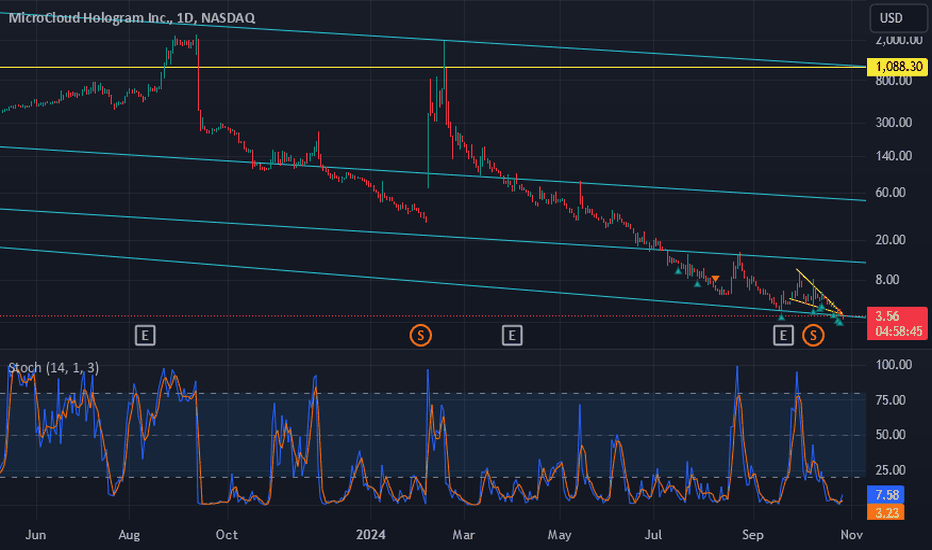The height and width of the screenshot is (550, 932).
Task: Click the red 3.56 current price label
Action: click(897, 323)
